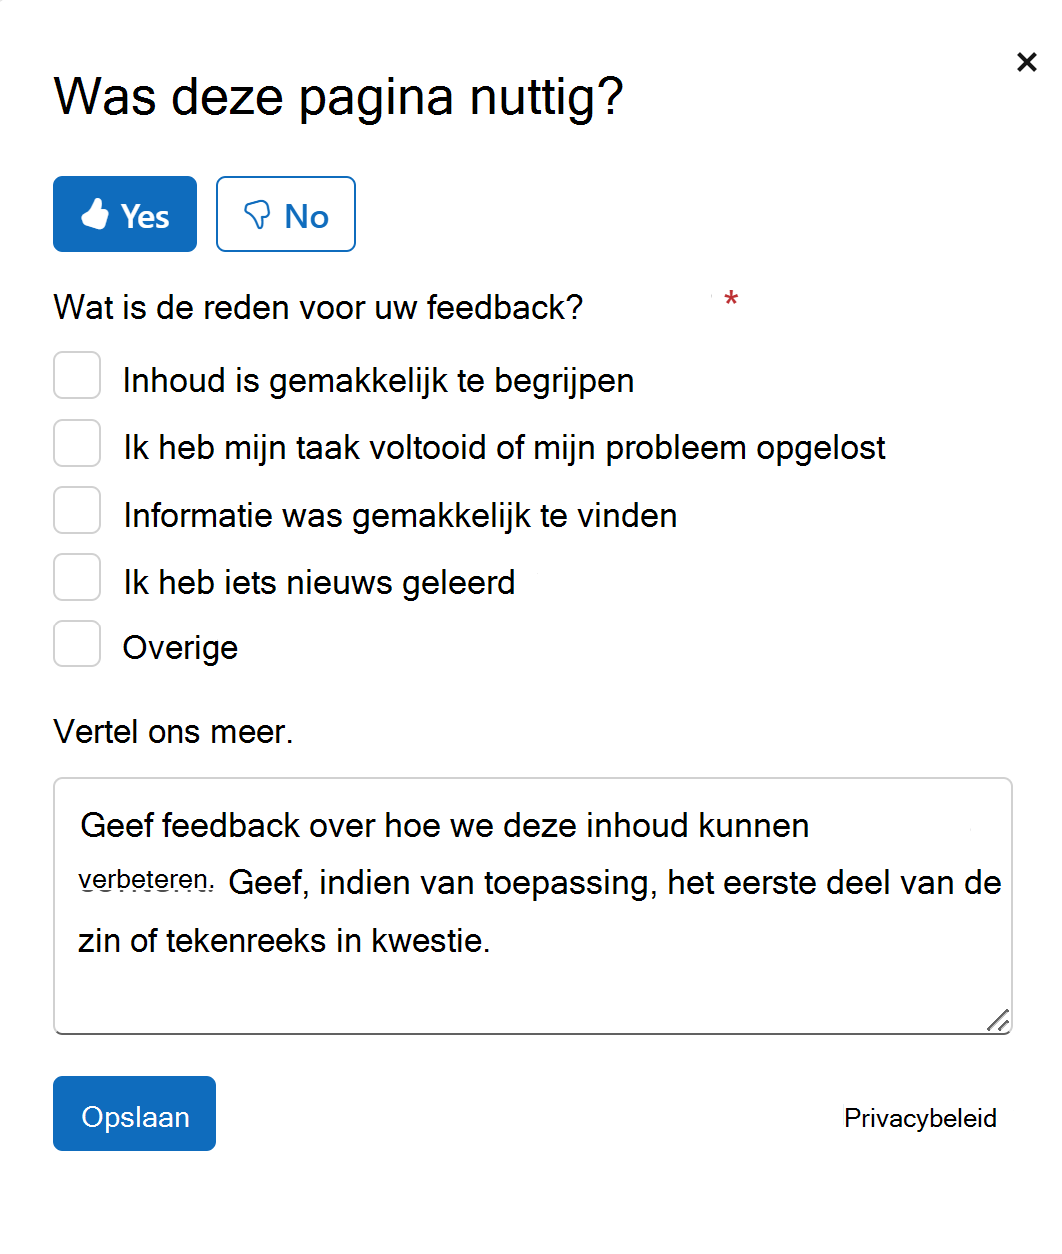Click the X to dismiss the feedback dialog
This screenshot has width=1062, height=1254.
(1027, 61)
